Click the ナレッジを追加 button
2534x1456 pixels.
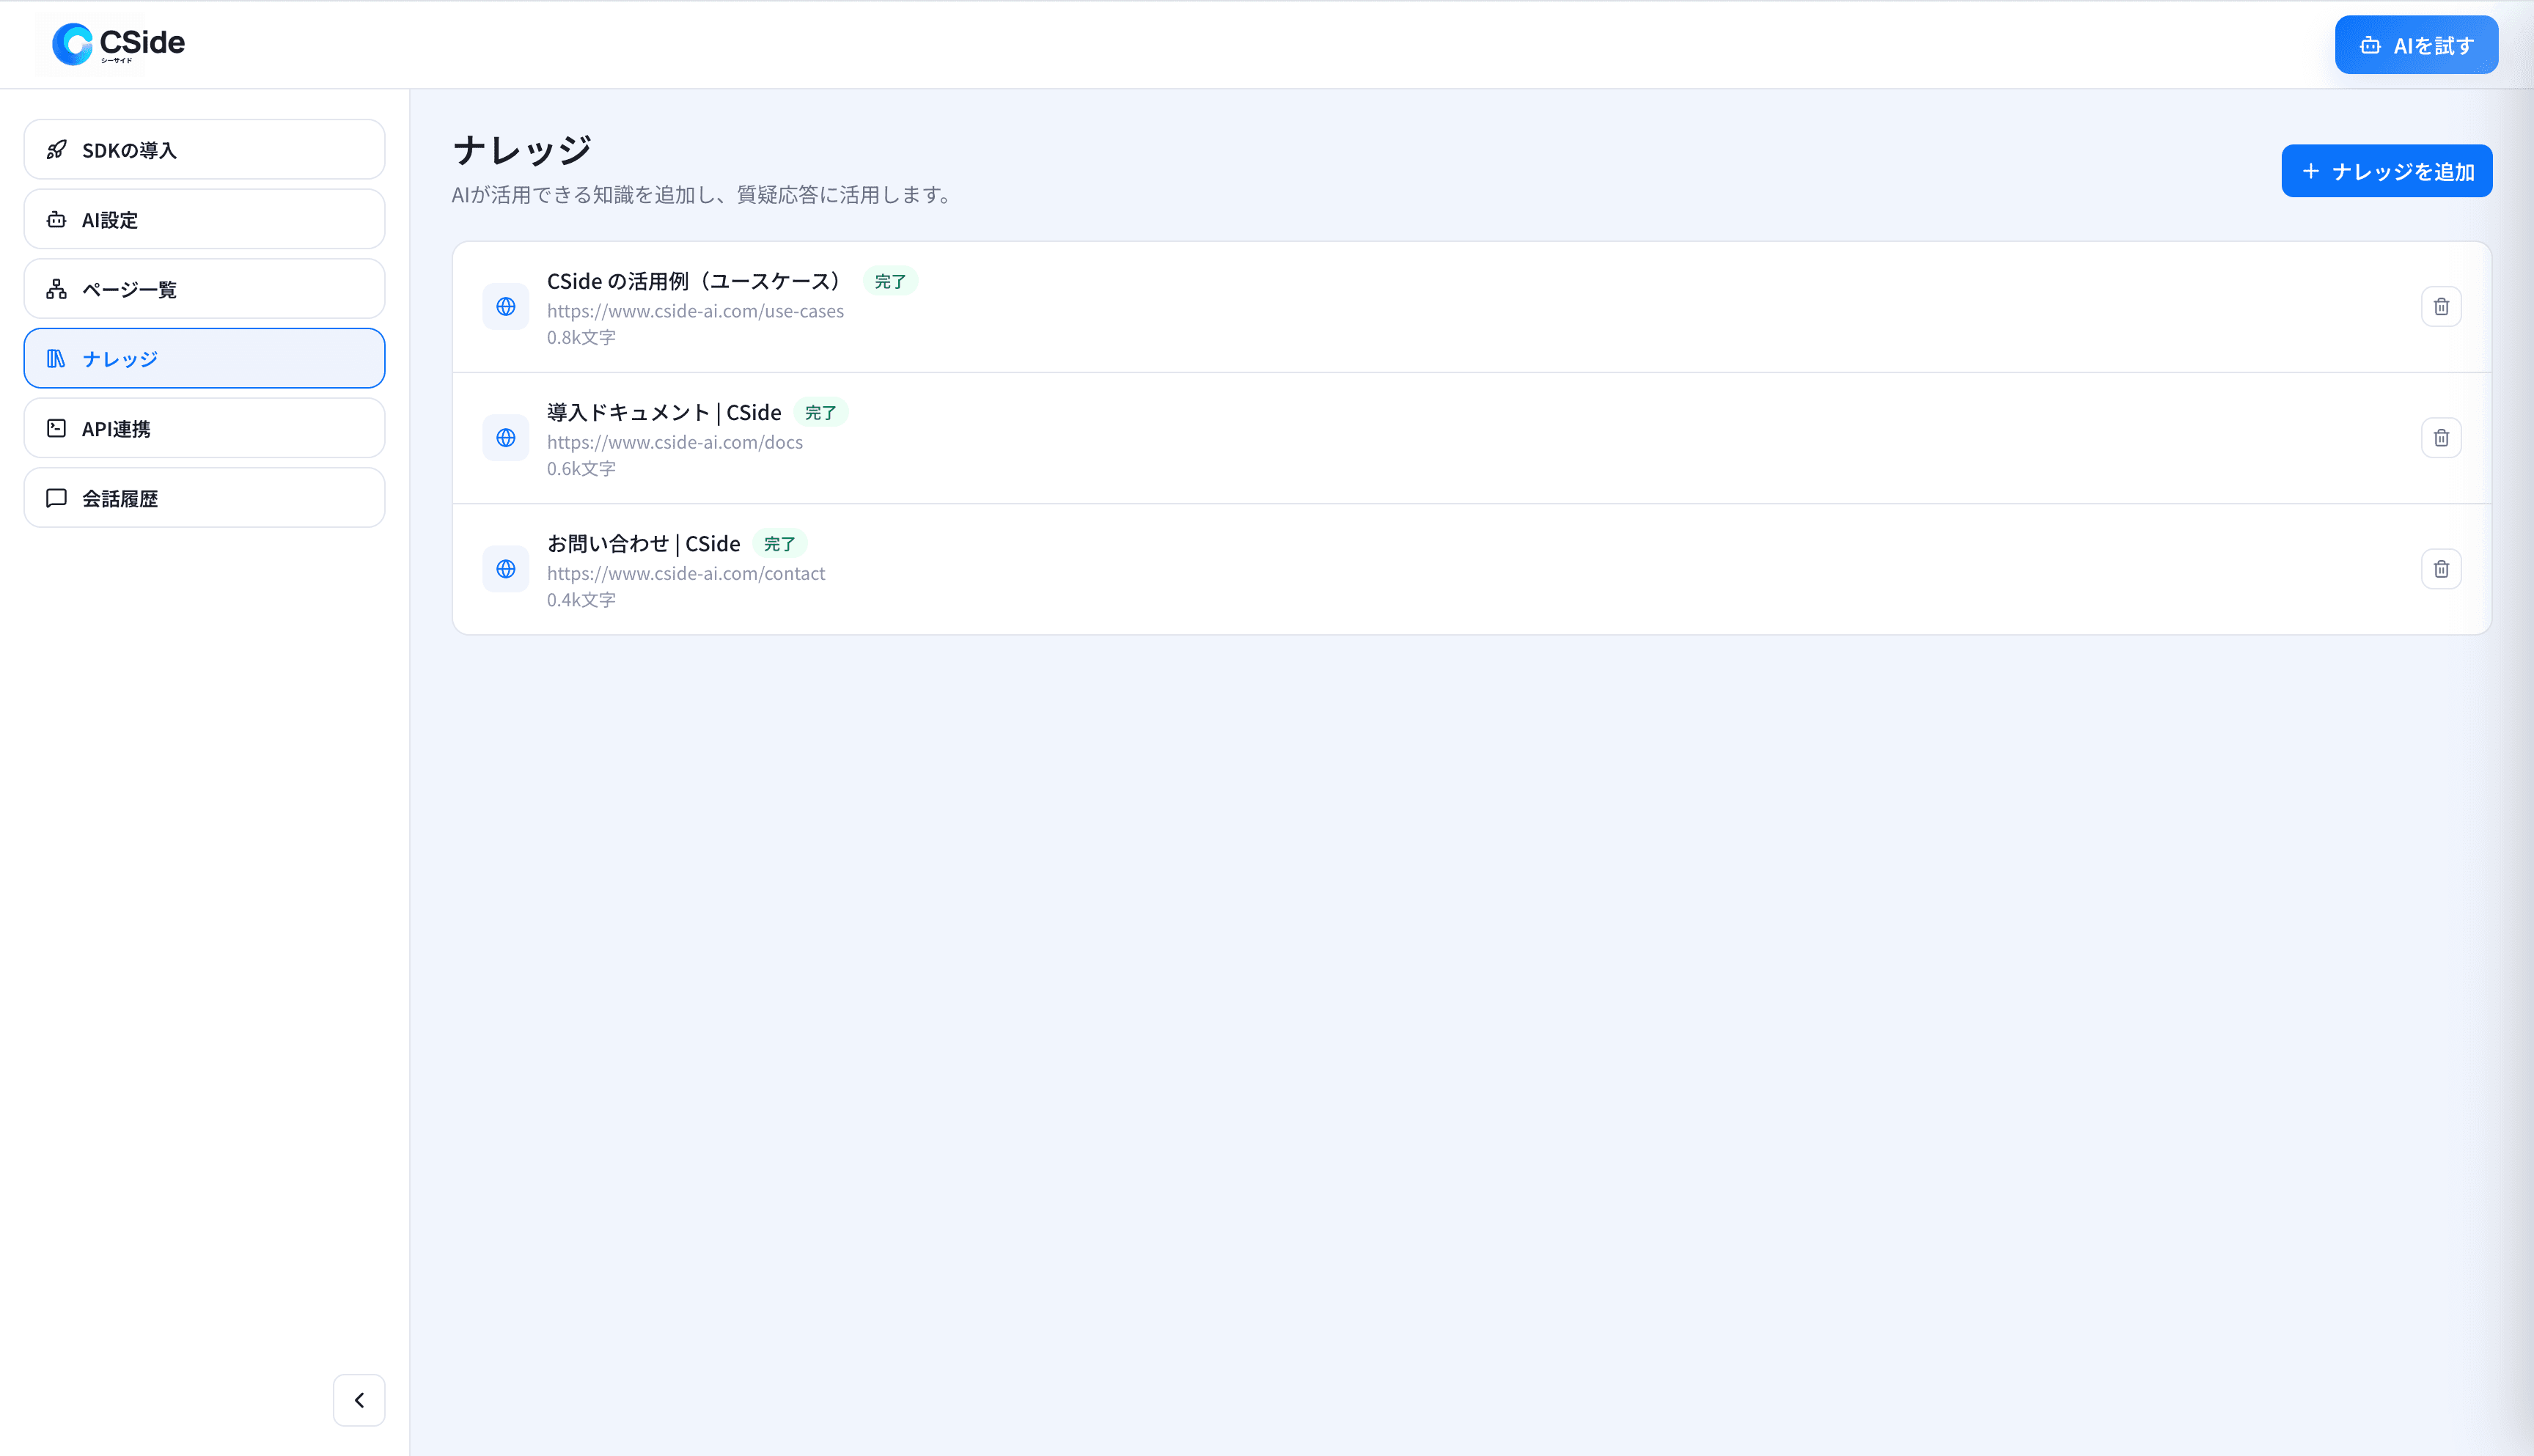pos(2386,171)
